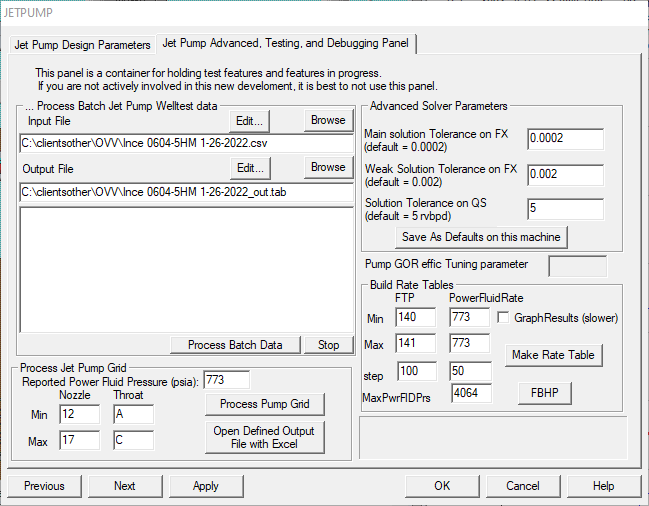Switch to Jet Pump Design Parameters tab
The width and height of the screenshot is (649, 506).
coord(82,45)
